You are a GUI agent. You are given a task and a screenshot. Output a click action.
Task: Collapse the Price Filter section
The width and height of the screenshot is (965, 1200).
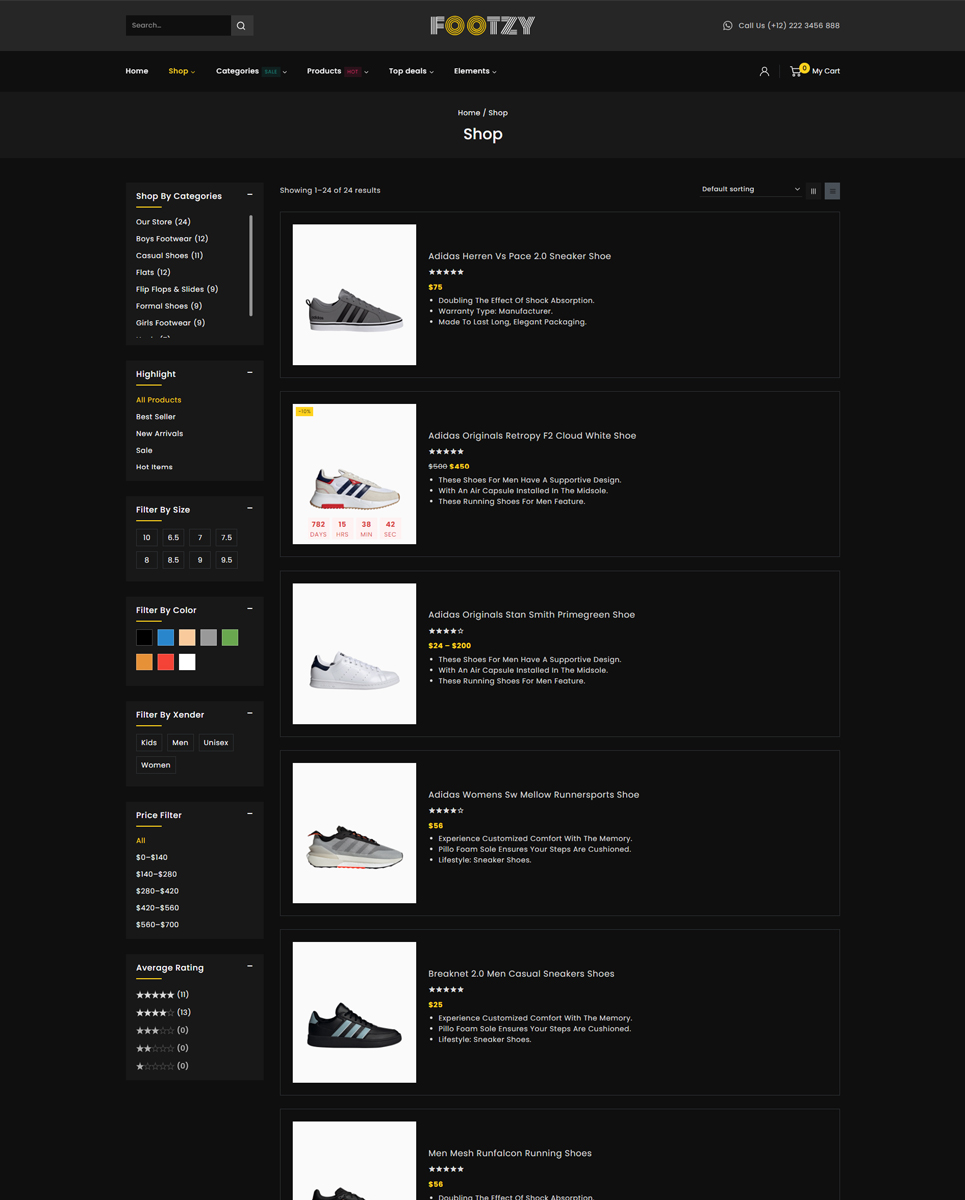[x=250, y=814]
